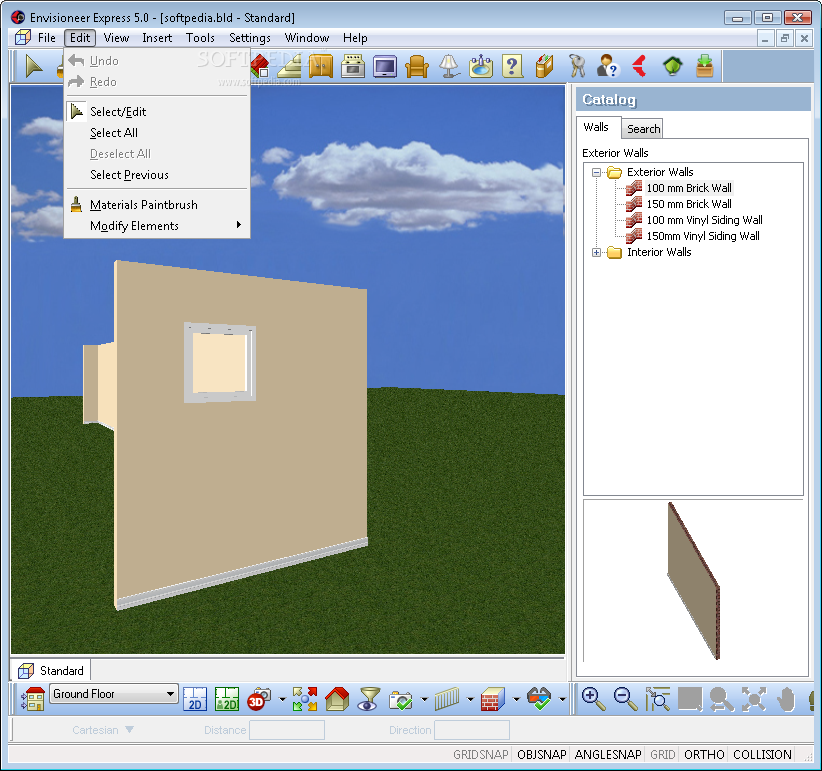
Task: Open building locations house icon
Action: 33,699
